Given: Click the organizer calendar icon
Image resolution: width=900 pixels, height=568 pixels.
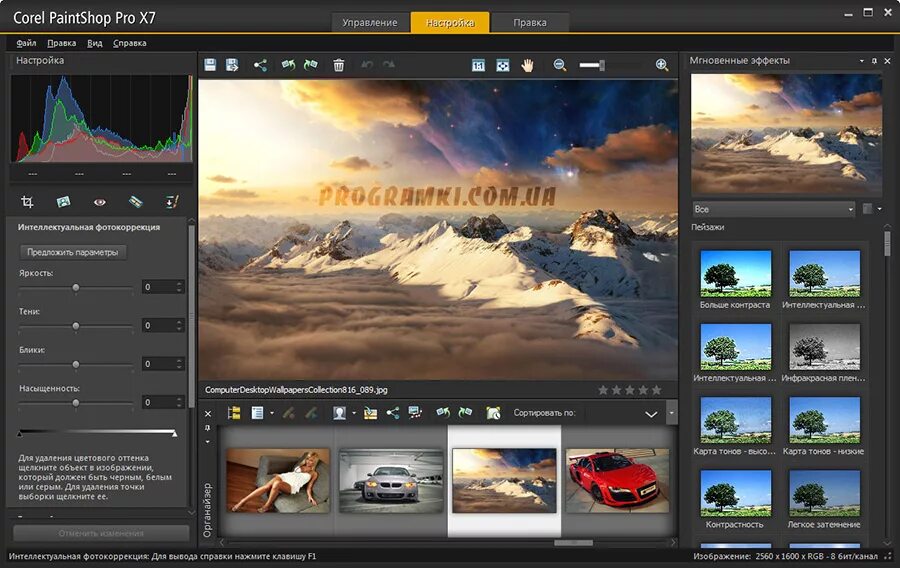Looking at the screenshot, I should (x=493, y=413).
